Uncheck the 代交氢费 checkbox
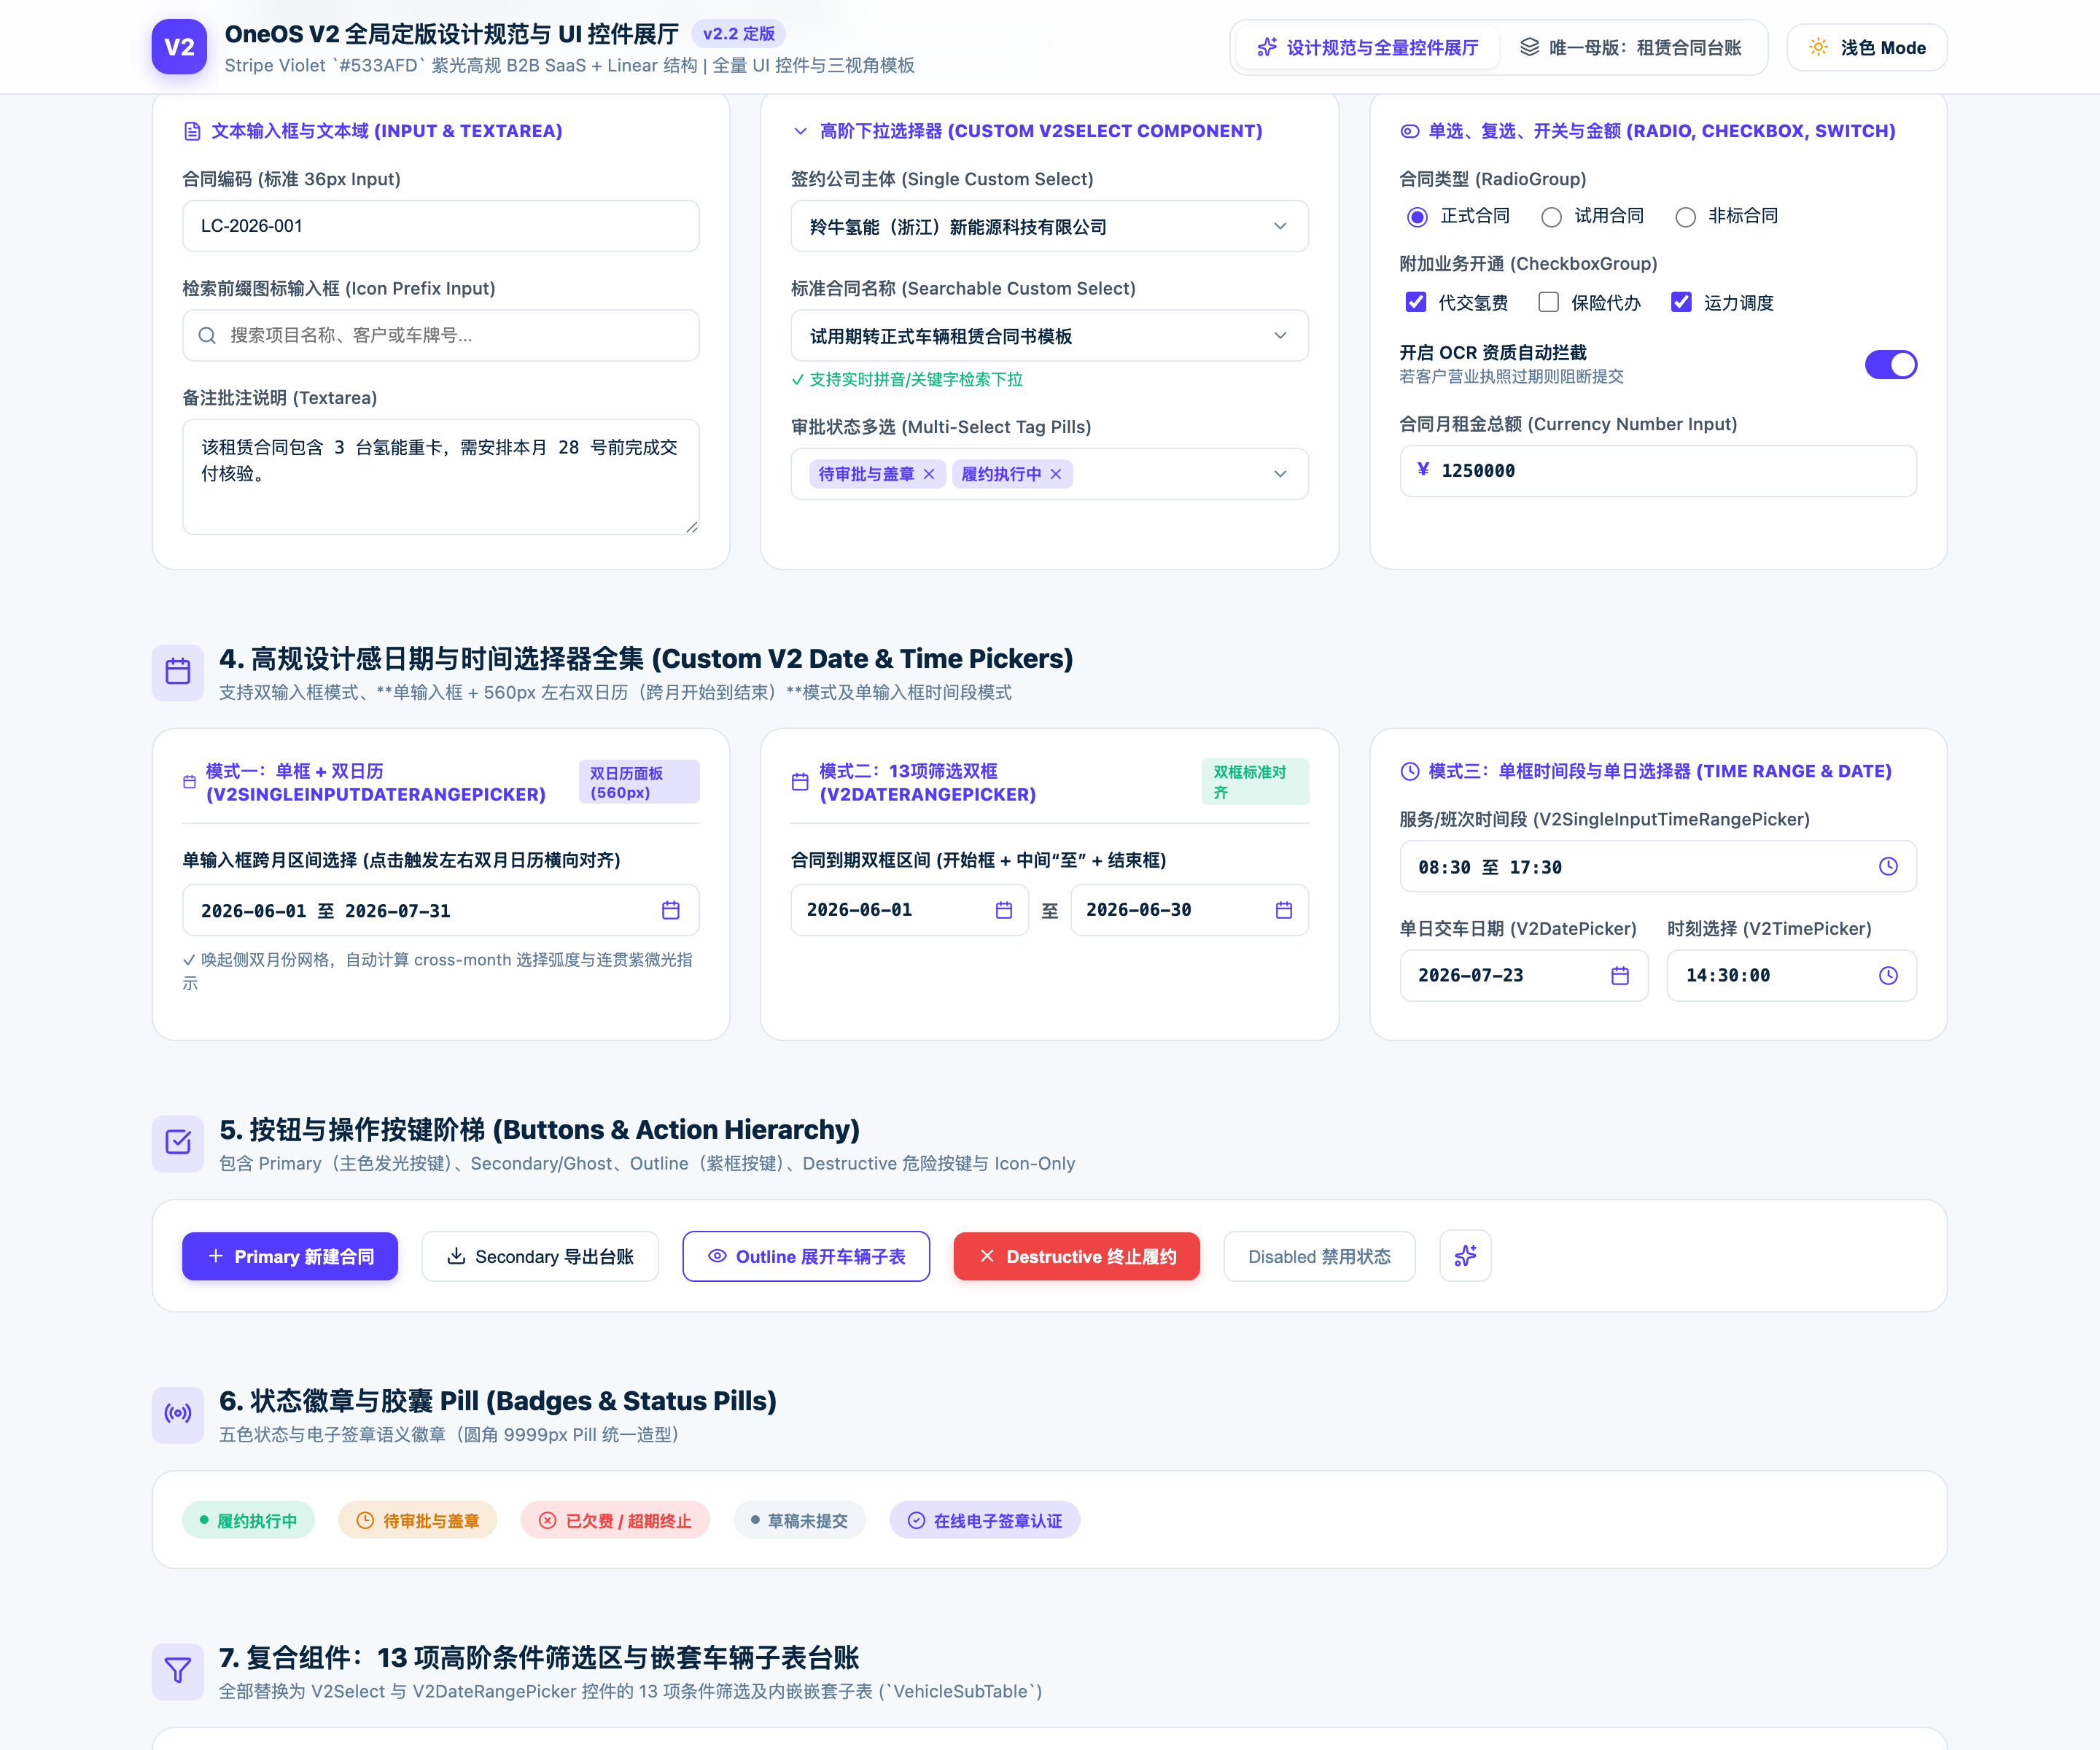Image resolution: width=2100 pixels, height=1750 pixels. click(x=1416, y=302)
